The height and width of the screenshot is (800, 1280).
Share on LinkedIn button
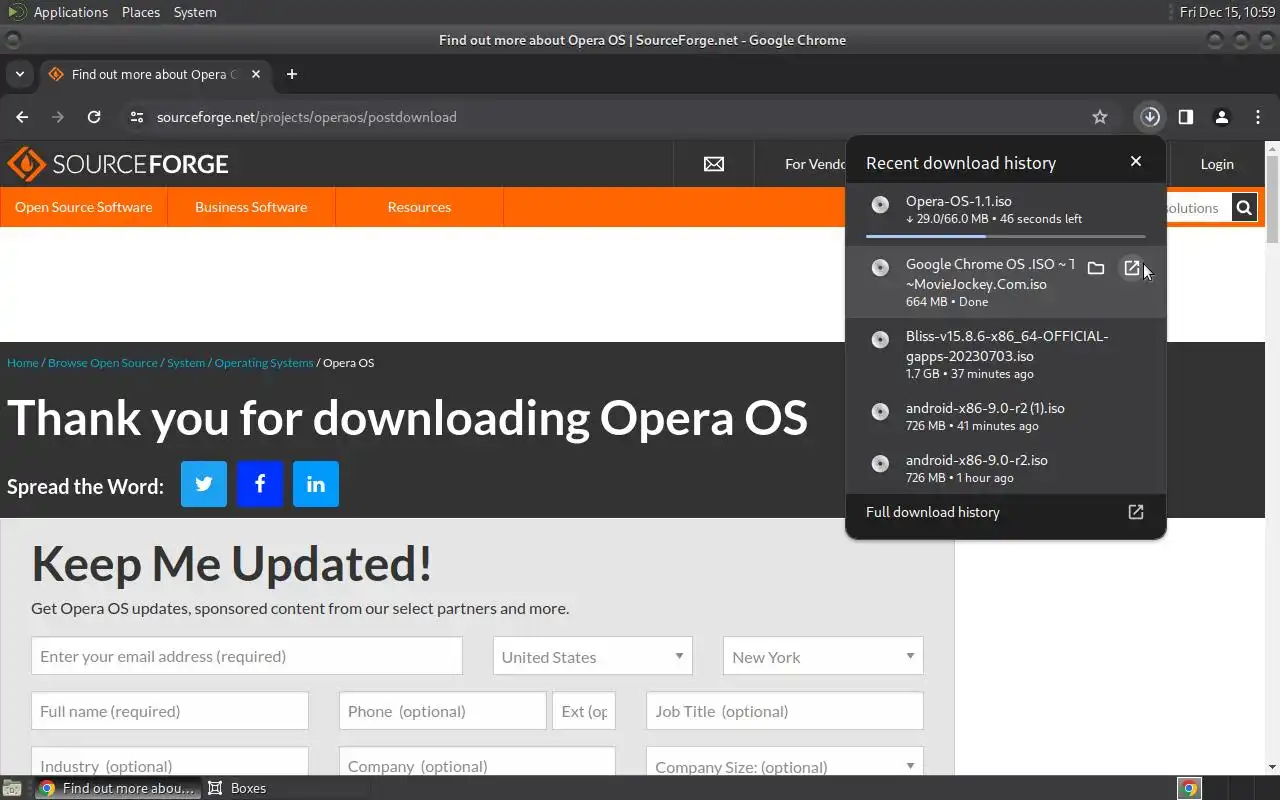pyautogui.click(x=316, y=484)
